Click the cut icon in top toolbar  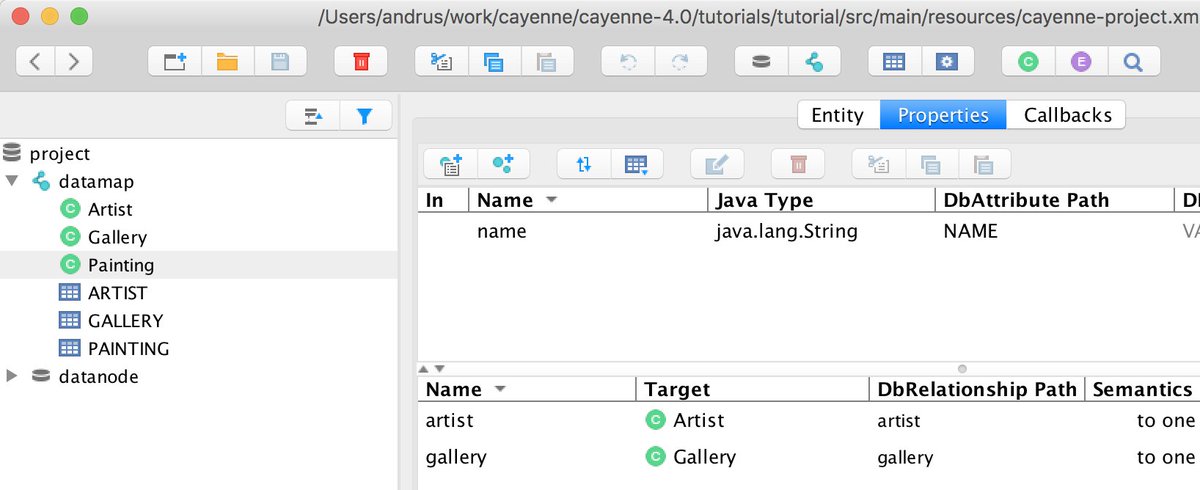click(x=441, y=62)
